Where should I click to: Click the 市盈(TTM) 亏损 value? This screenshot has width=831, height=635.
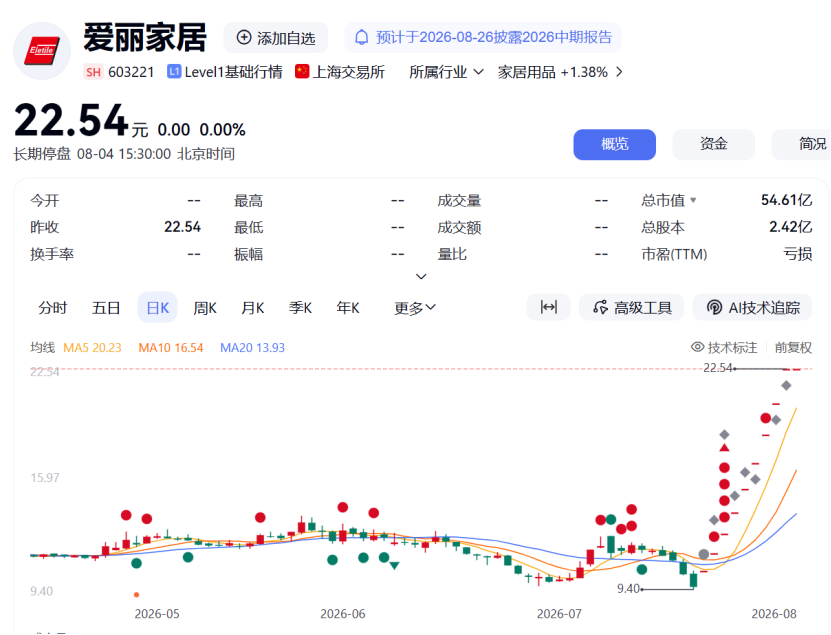(798, 254)
